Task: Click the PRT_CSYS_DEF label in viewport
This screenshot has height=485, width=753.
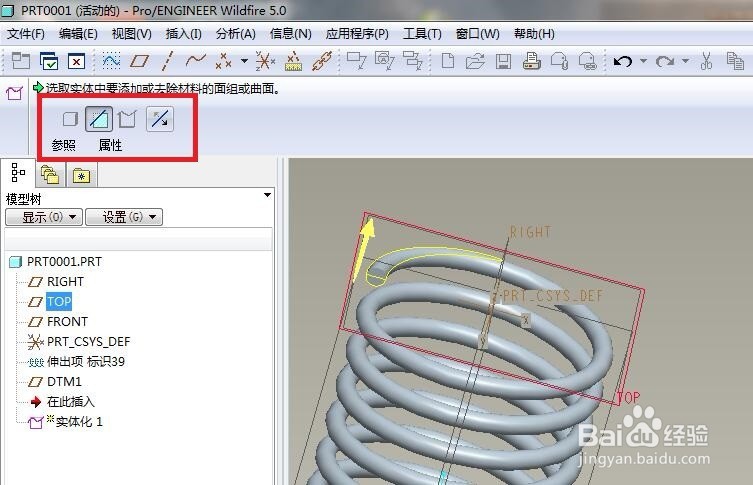Action: (x=552, y=296)
